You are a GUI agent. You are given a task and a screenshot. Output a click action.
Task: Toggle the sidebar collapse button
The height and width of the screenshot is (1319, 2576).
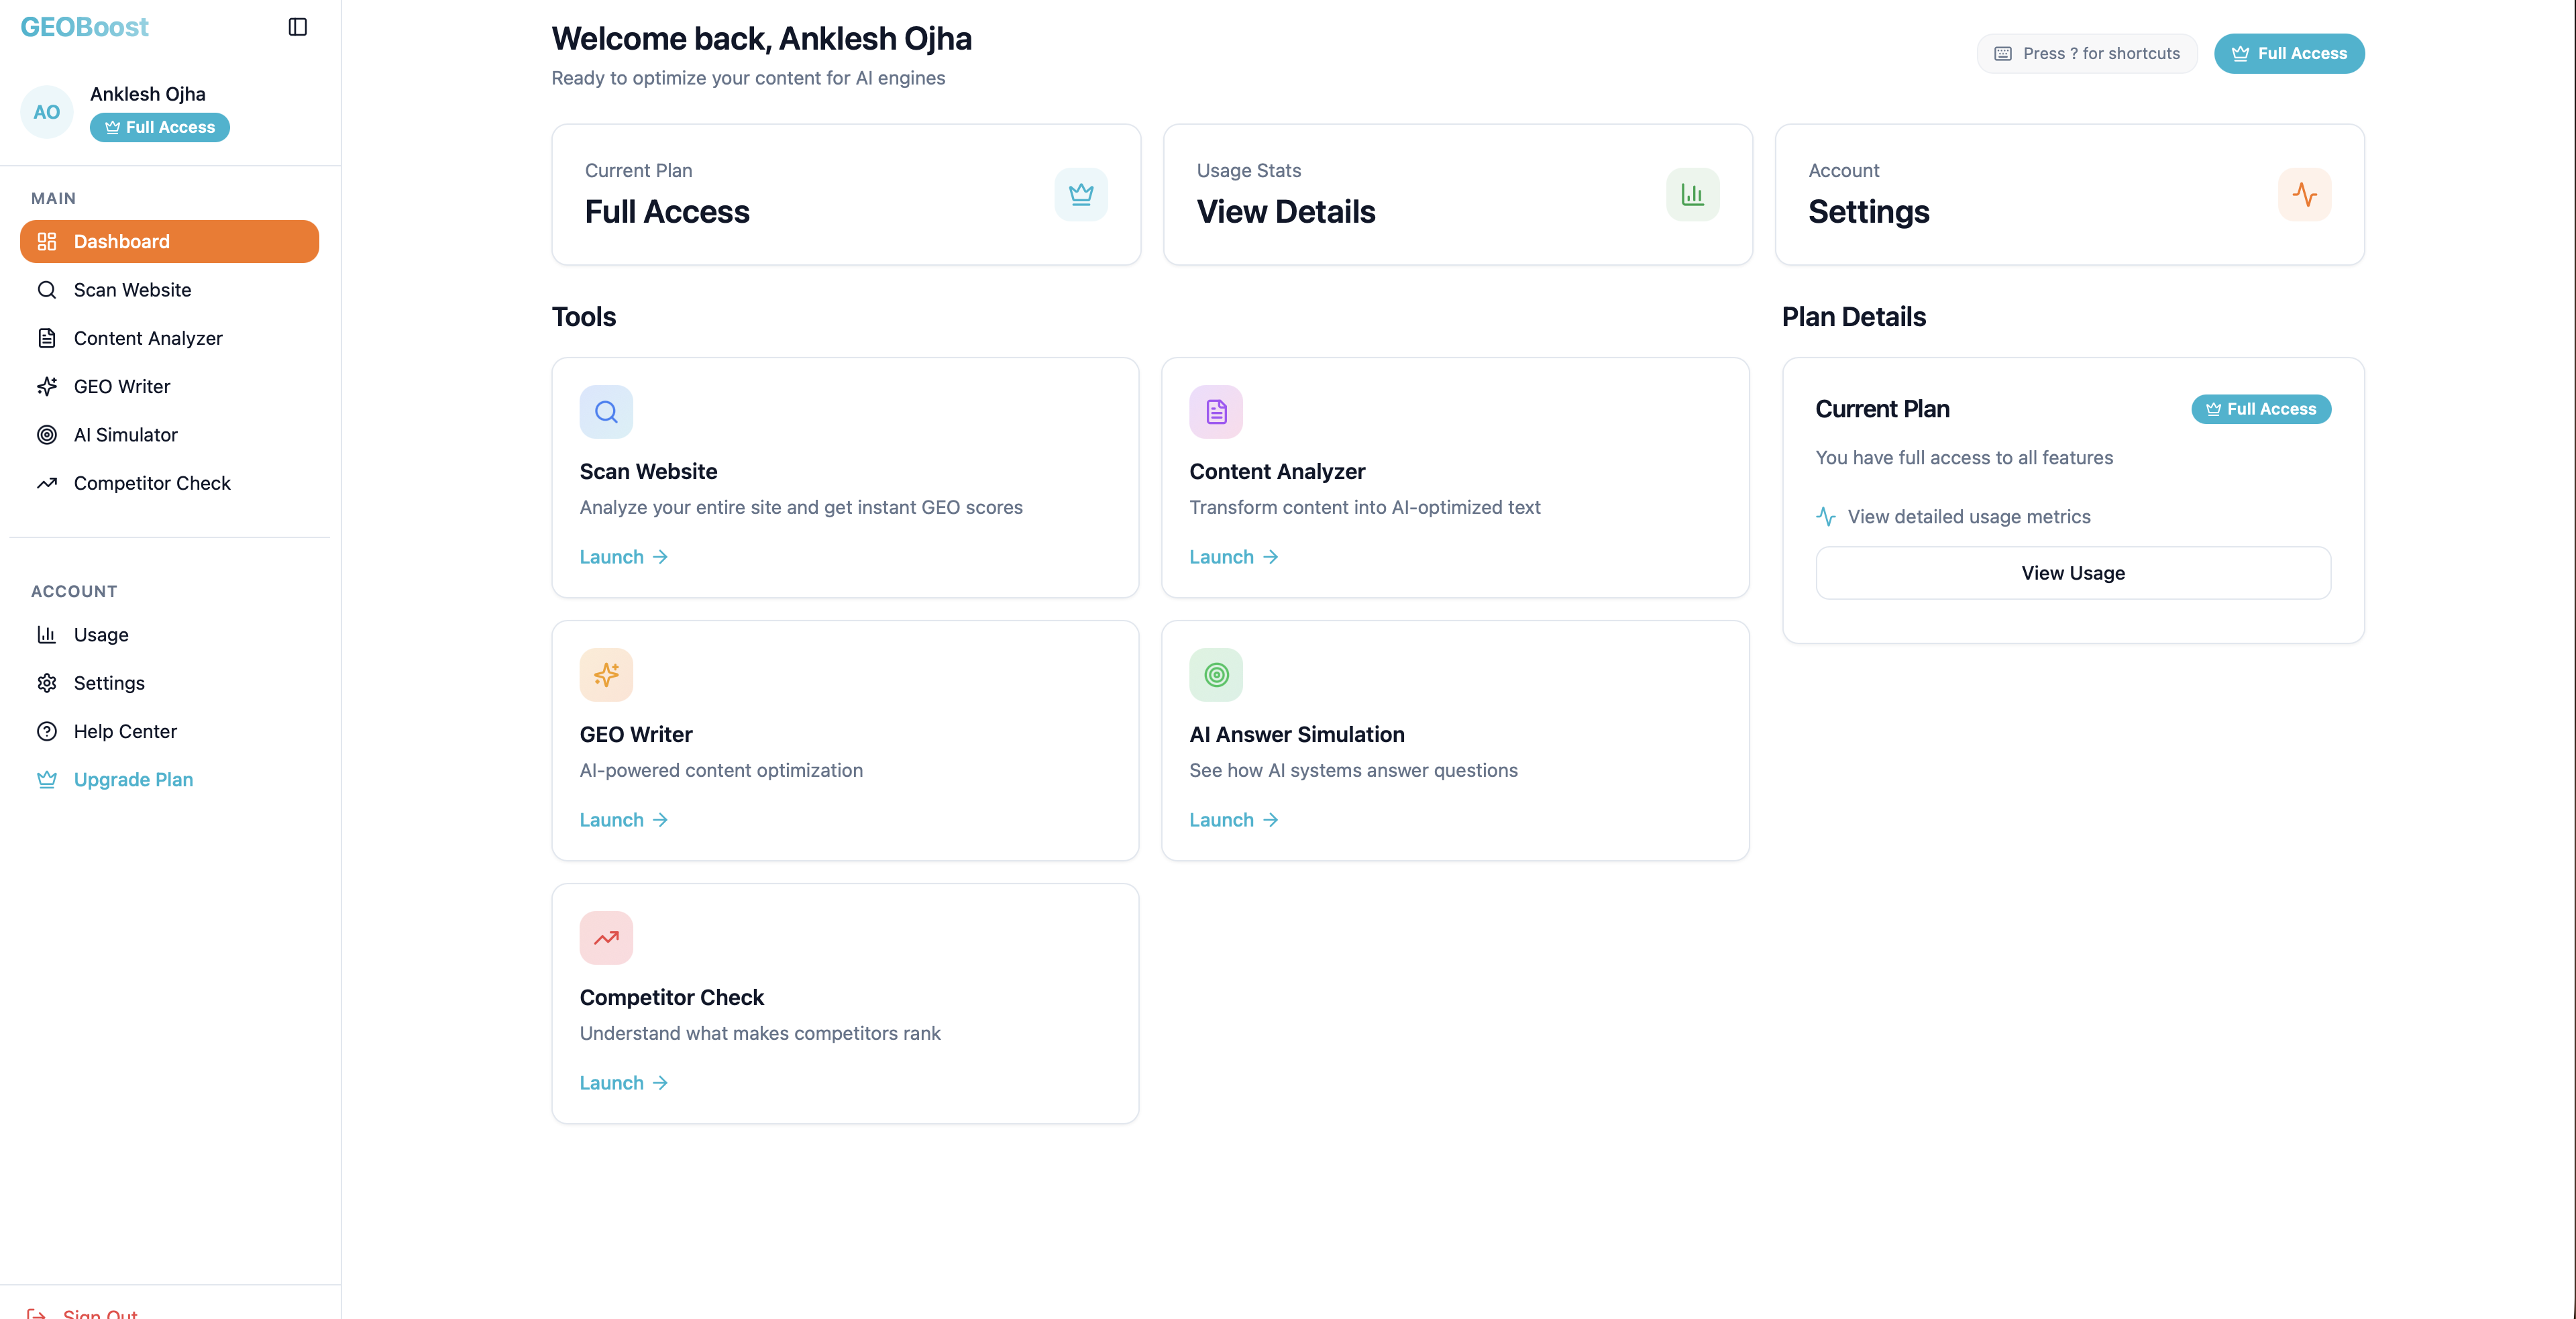[297, 26]
